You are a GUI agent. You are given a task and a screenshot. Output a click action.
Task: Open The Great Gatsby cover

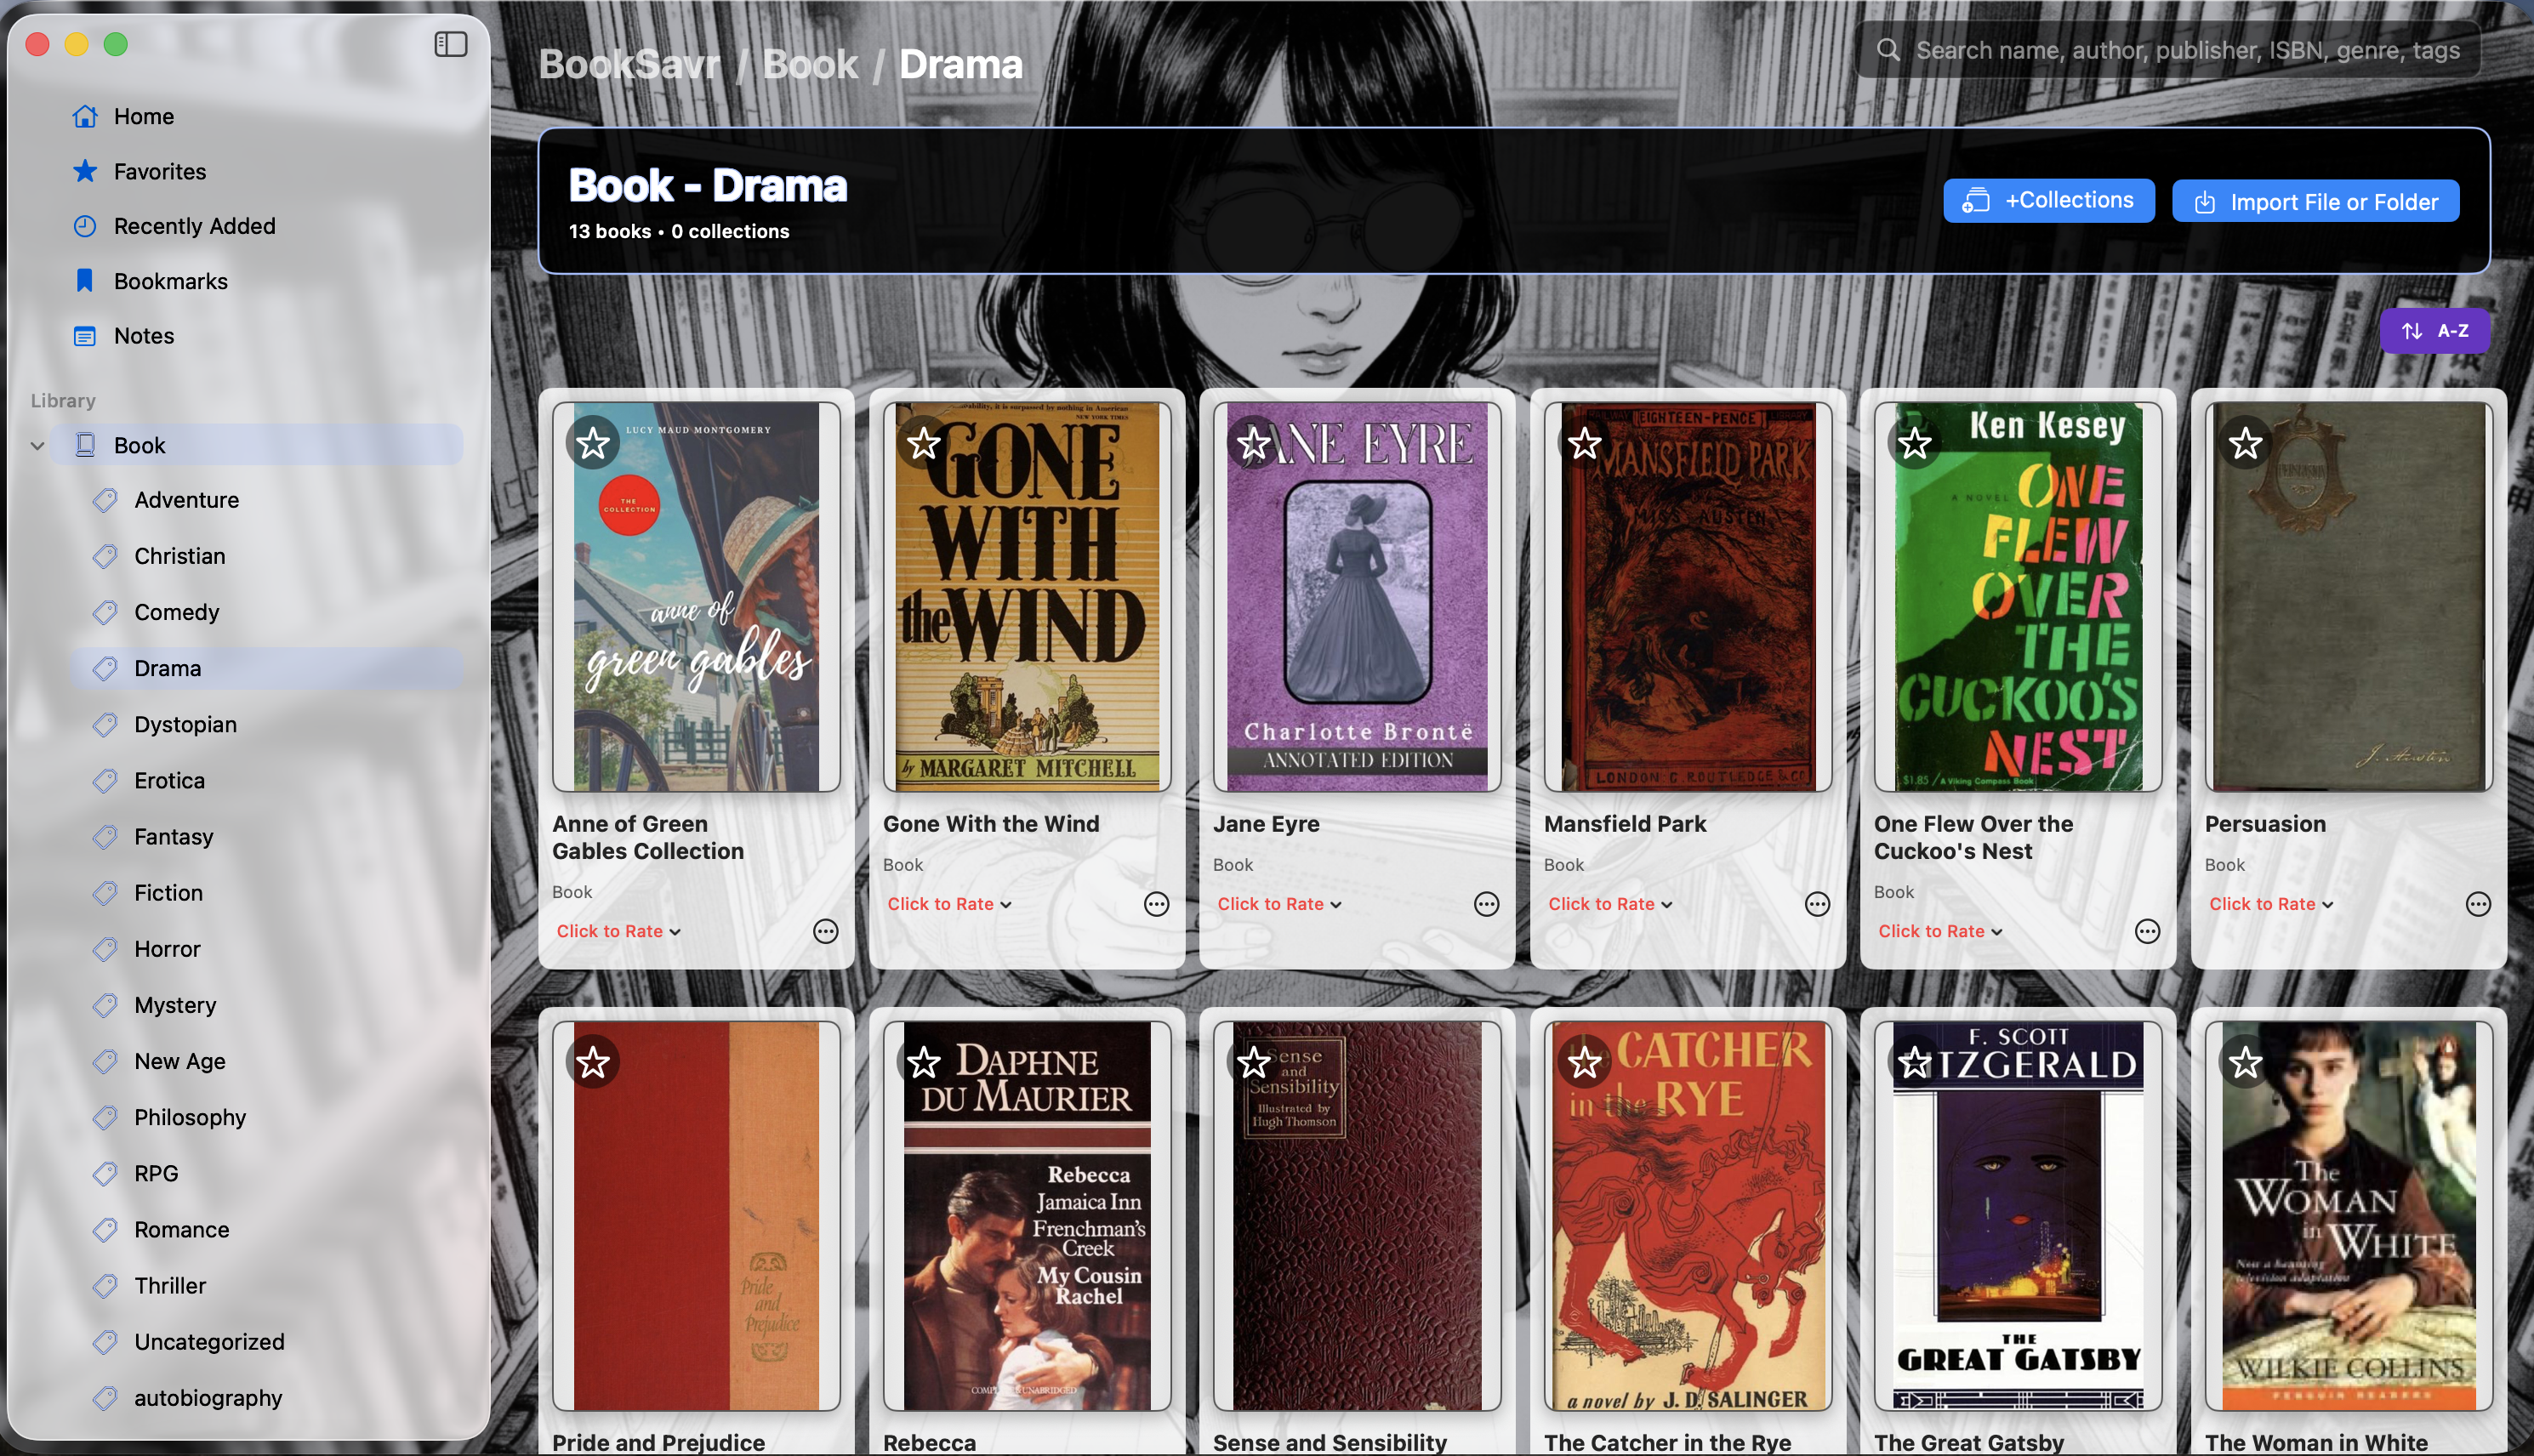pyautogui.click(x=2018, y=1216)
